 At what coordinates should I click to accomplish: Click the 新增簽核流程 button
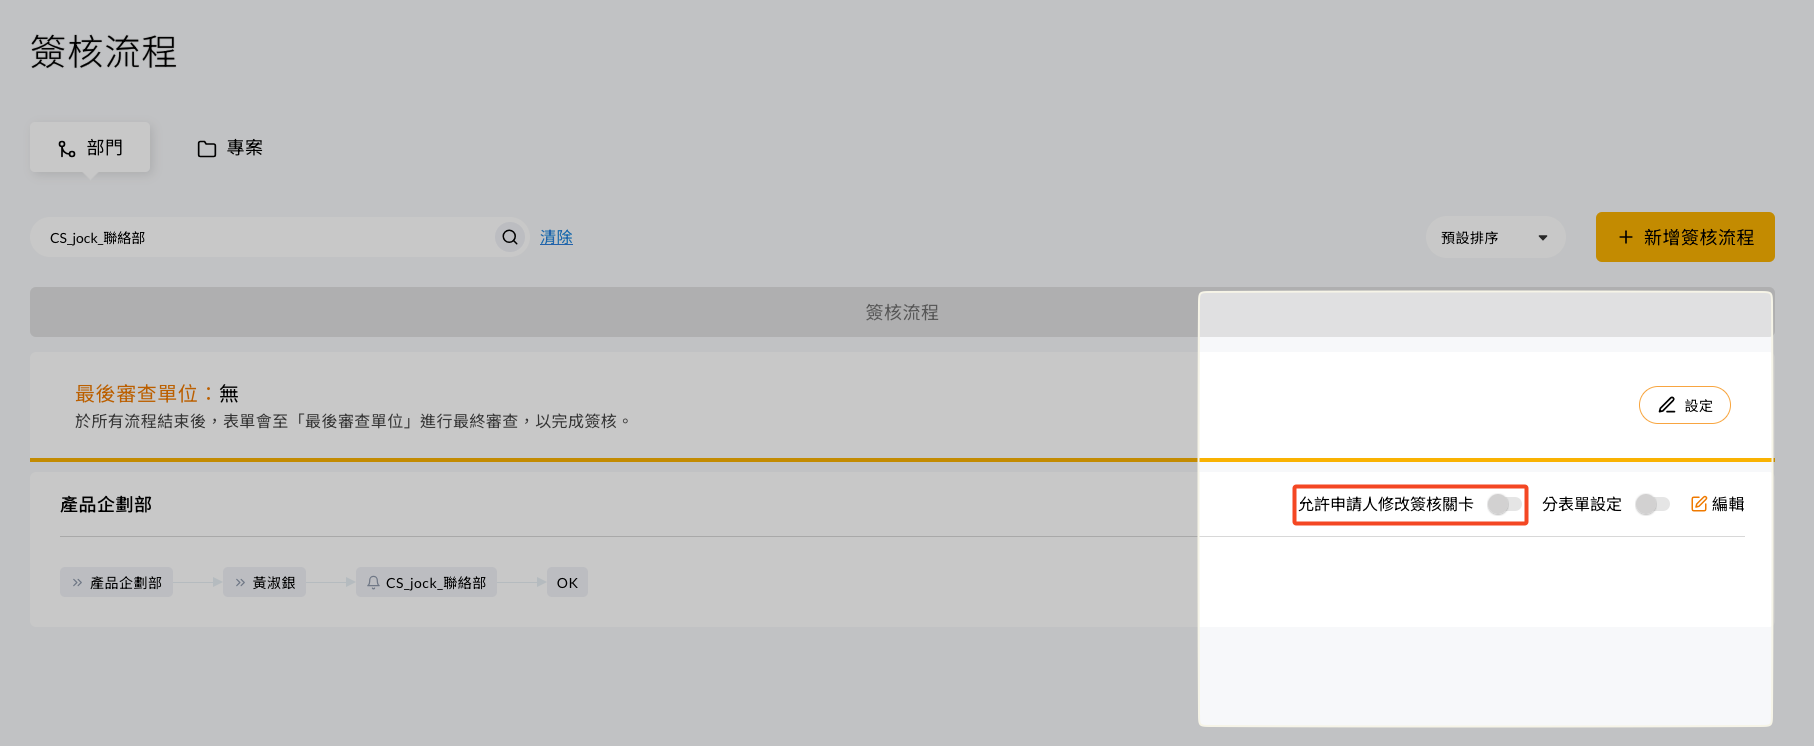[1685, 237]
